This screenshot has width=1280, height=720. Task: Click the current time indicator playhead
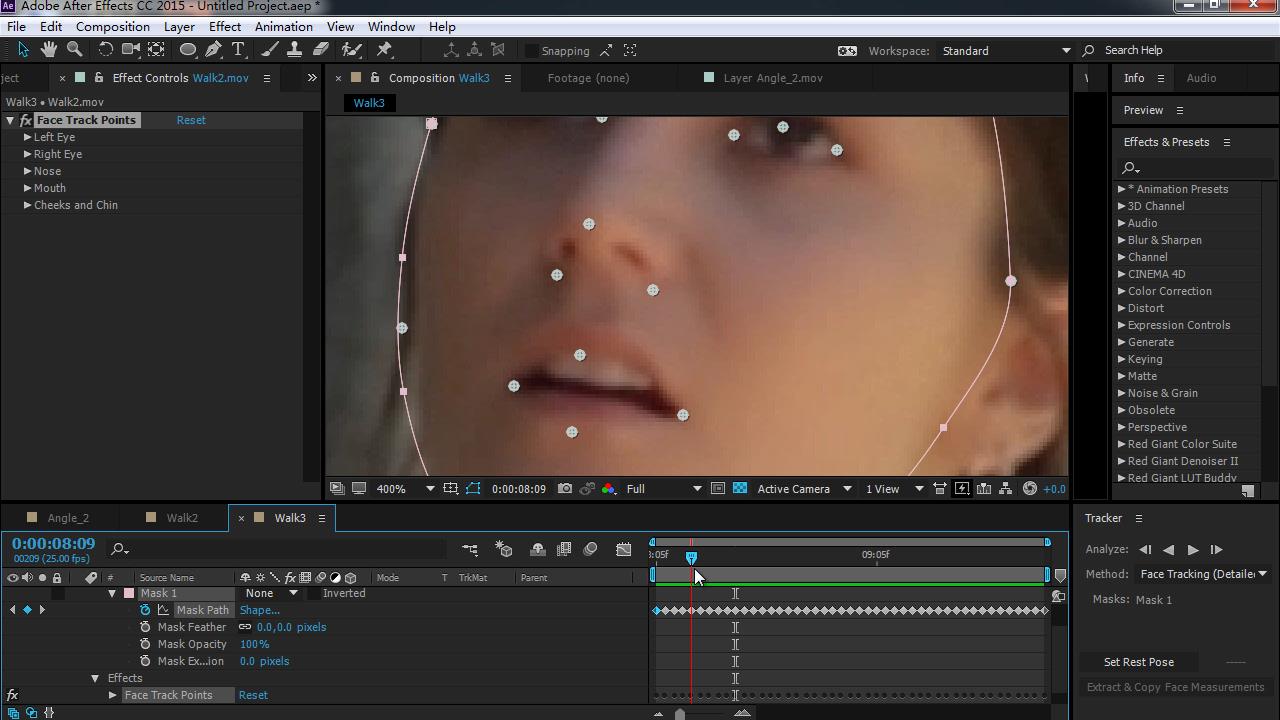pyautogui.click(x=691, y=557)
